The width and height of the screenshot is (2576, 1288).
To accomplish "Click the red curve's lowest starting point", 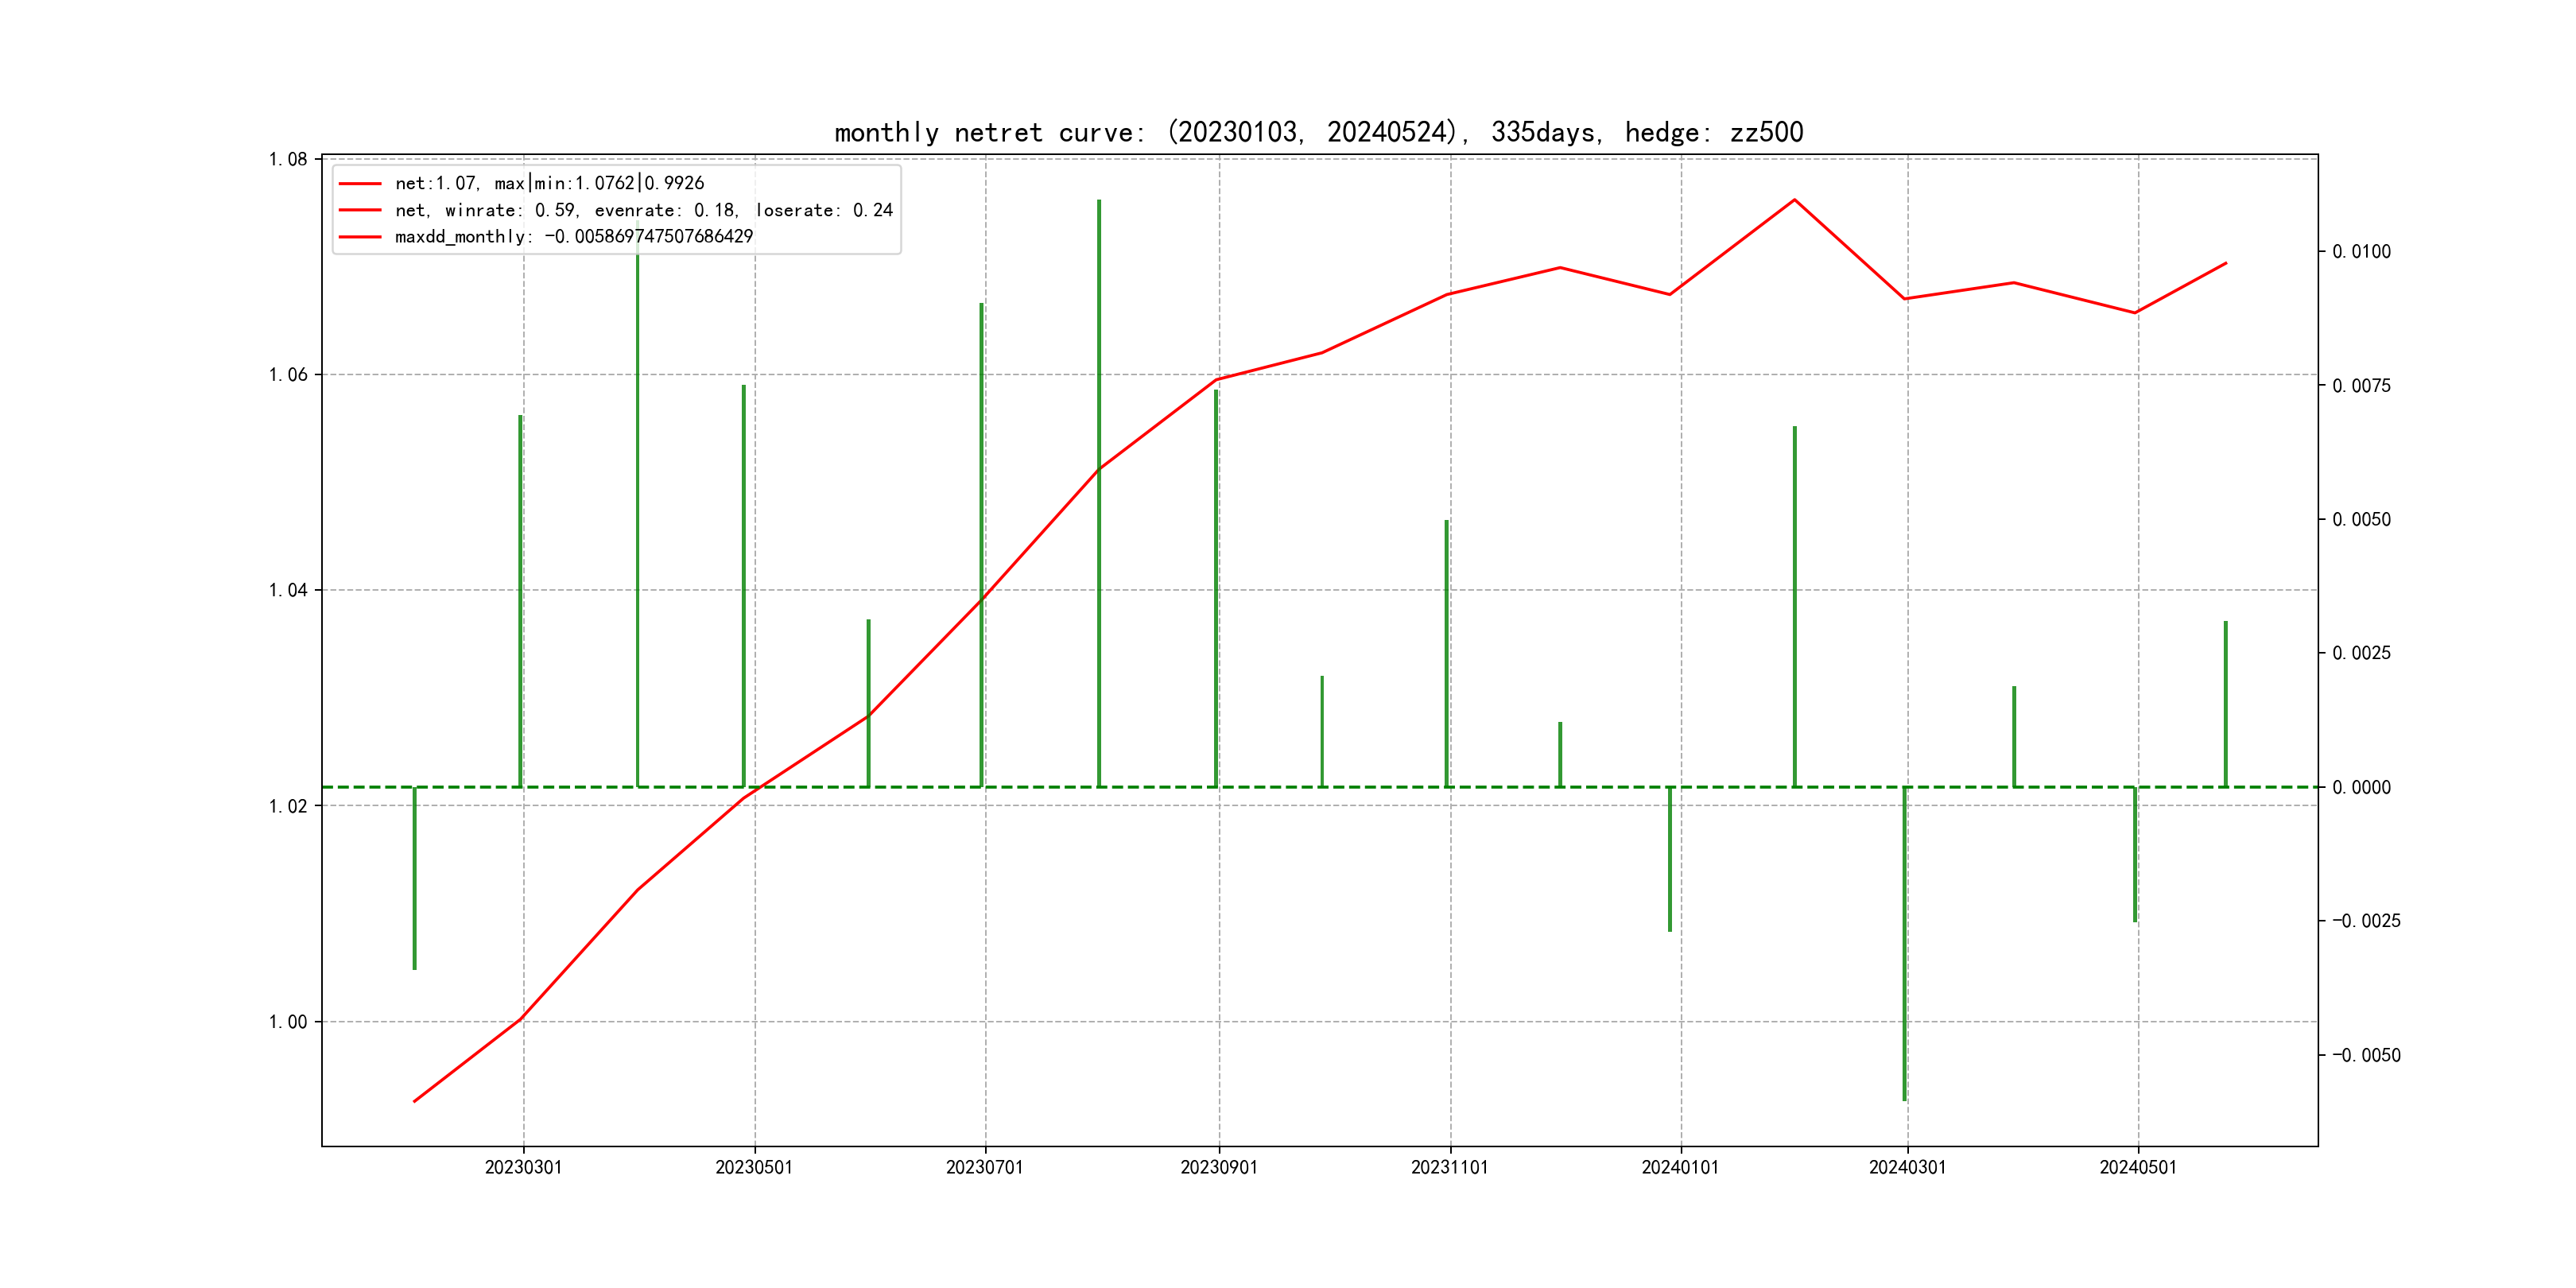I will click(415, 1101).
